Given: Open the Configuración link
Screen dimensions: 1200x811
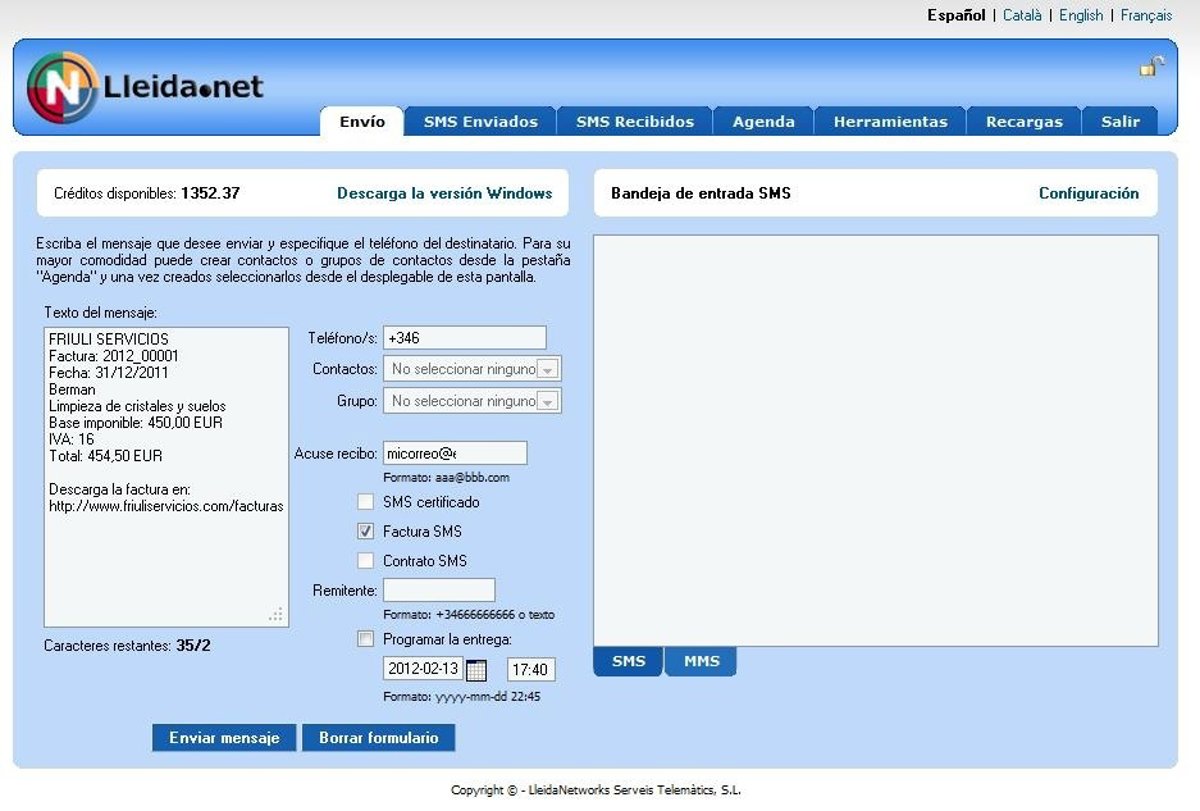Looking at the screenshot, I should [1088, 193].
